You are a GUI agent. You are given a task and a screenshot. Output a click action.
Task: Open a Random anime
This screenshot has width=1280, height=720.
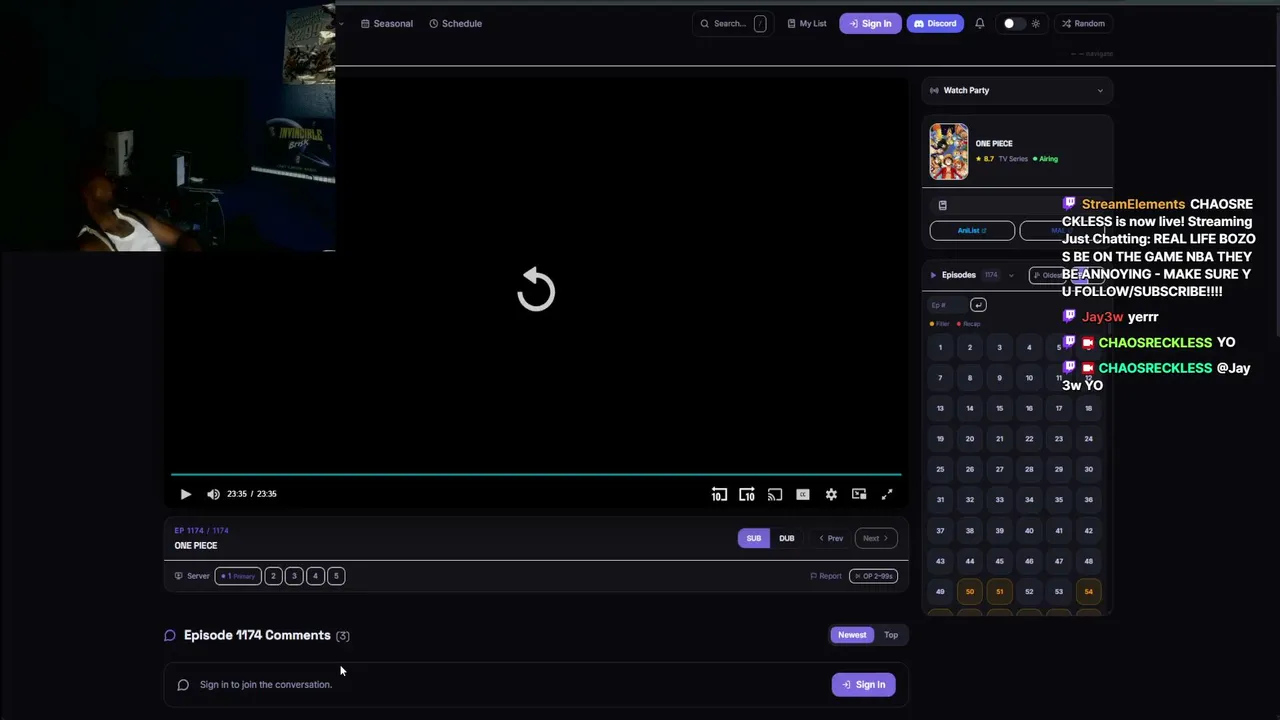(1083, 23)
